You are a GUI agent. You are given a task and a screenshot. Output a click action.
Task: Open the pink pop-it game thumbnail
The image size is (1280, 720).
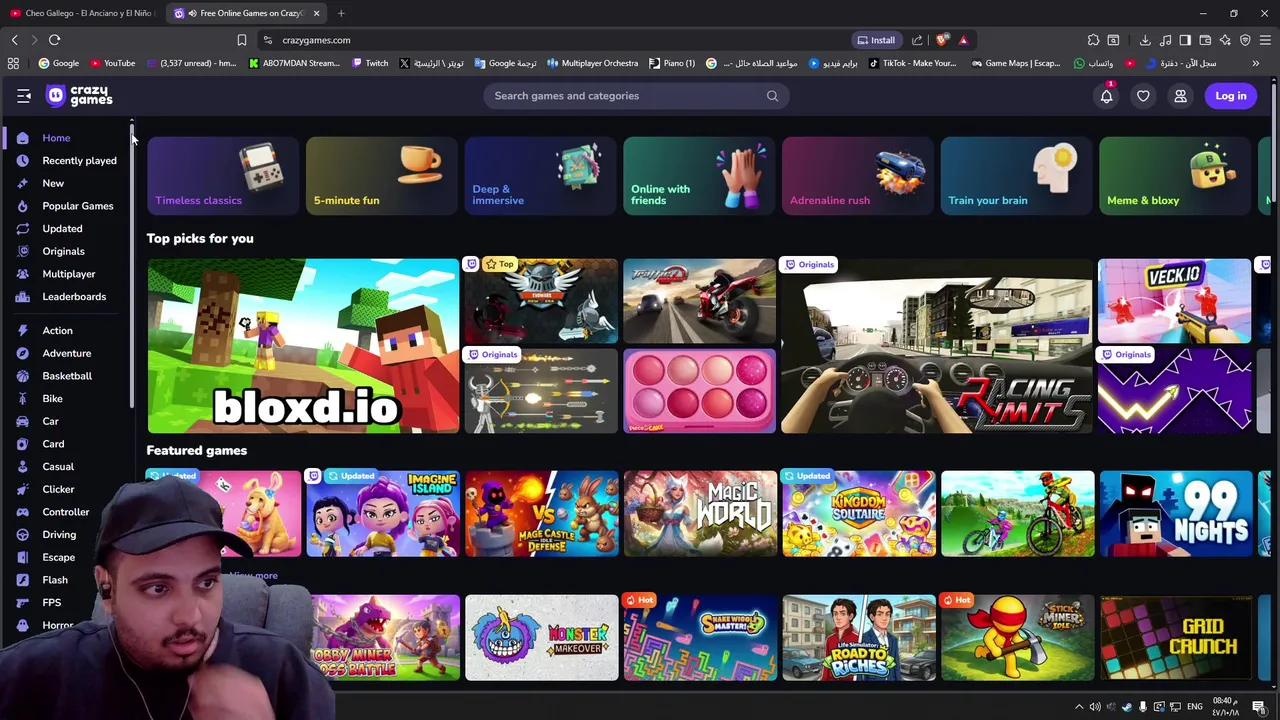coord(699,391)
